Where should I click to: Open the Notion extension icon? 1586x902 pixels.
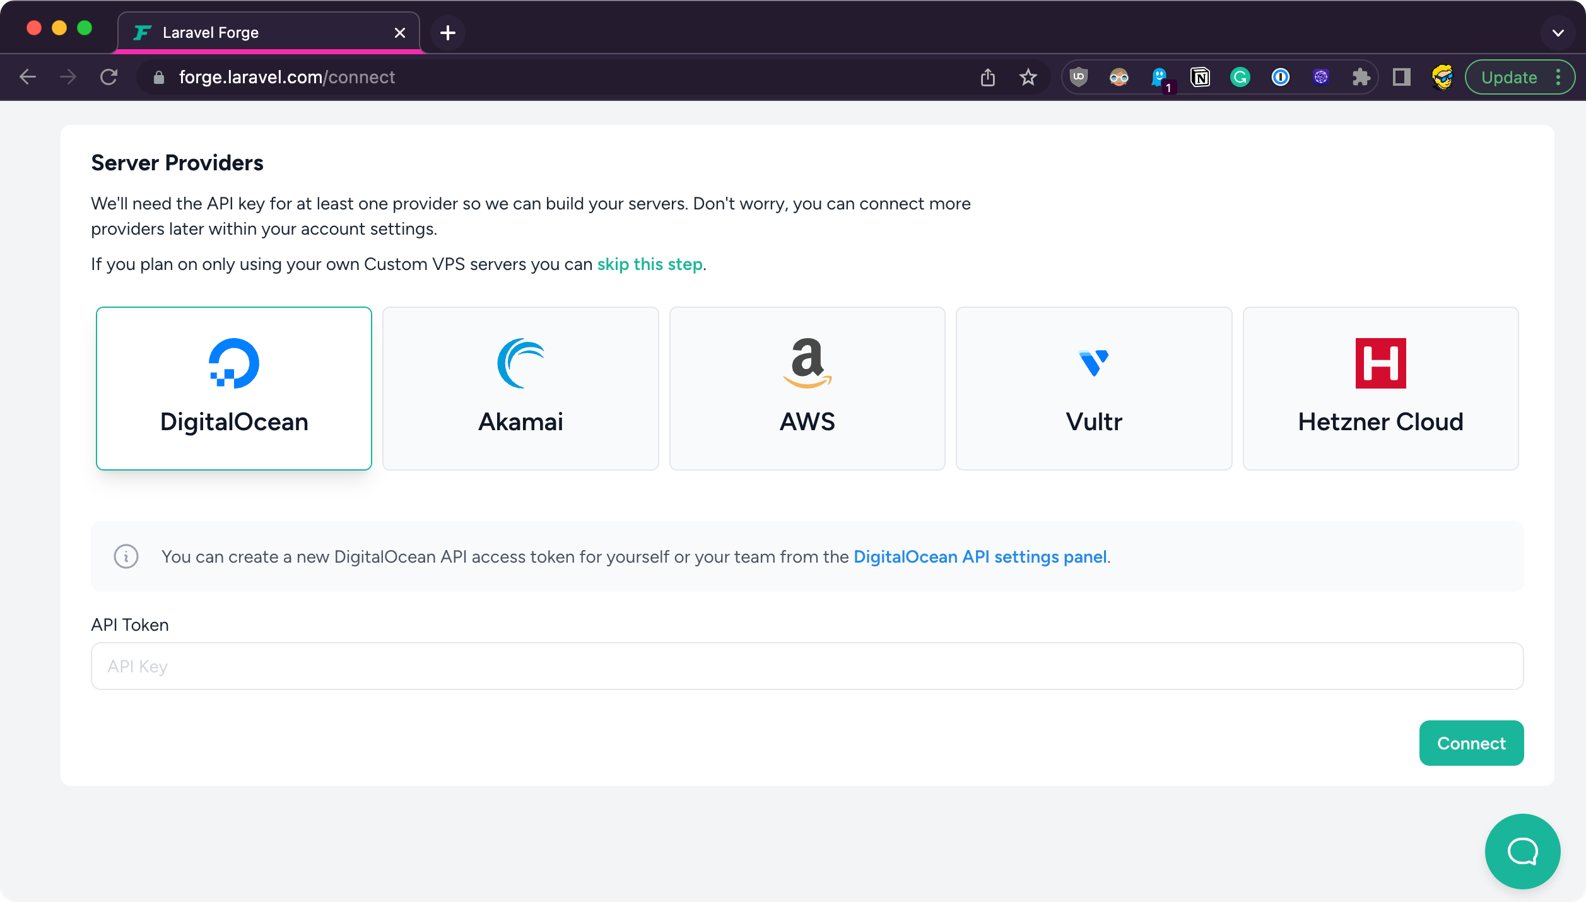(1200, 77)
